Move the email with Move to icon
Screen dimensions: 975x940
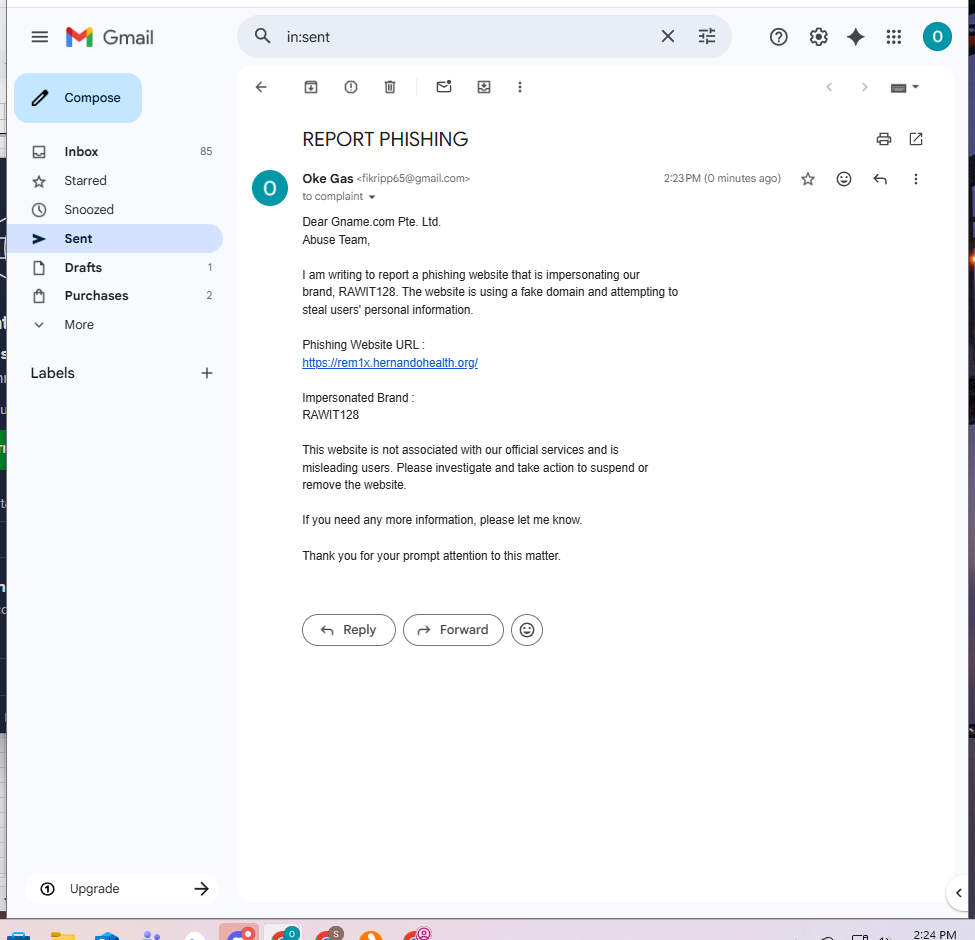tap(484, 87)
